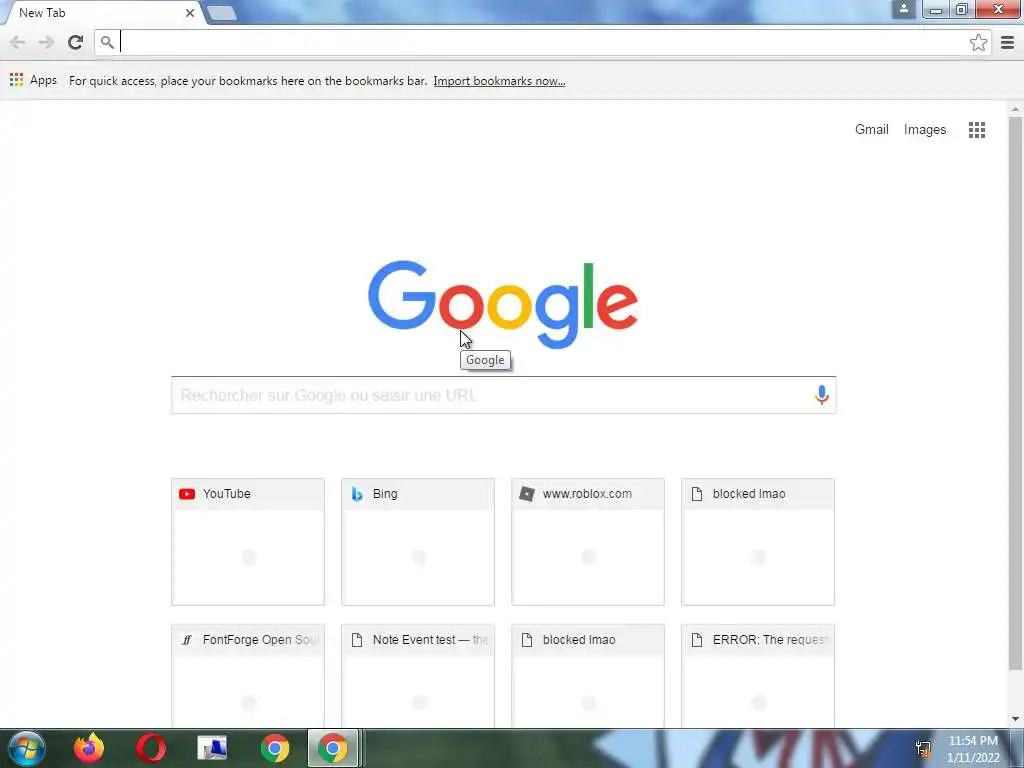Click the page scrollbar up arrow

(x=1015, y=108)
